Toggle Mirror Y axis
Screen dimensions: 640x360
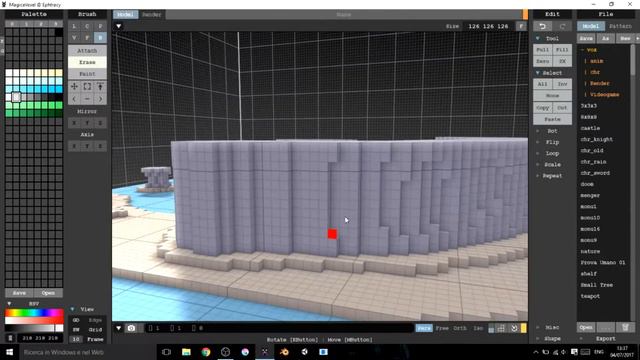point(87,123)
